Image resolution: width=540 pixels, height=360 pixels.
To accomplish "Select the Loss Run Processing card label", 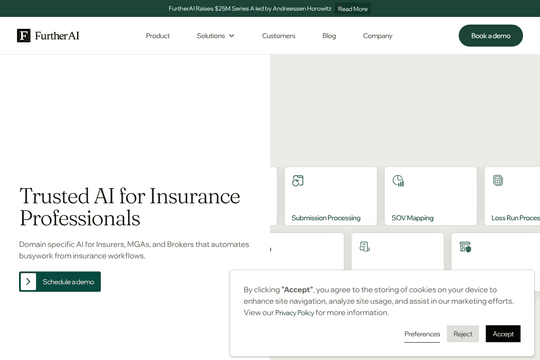I will [516, 218].
